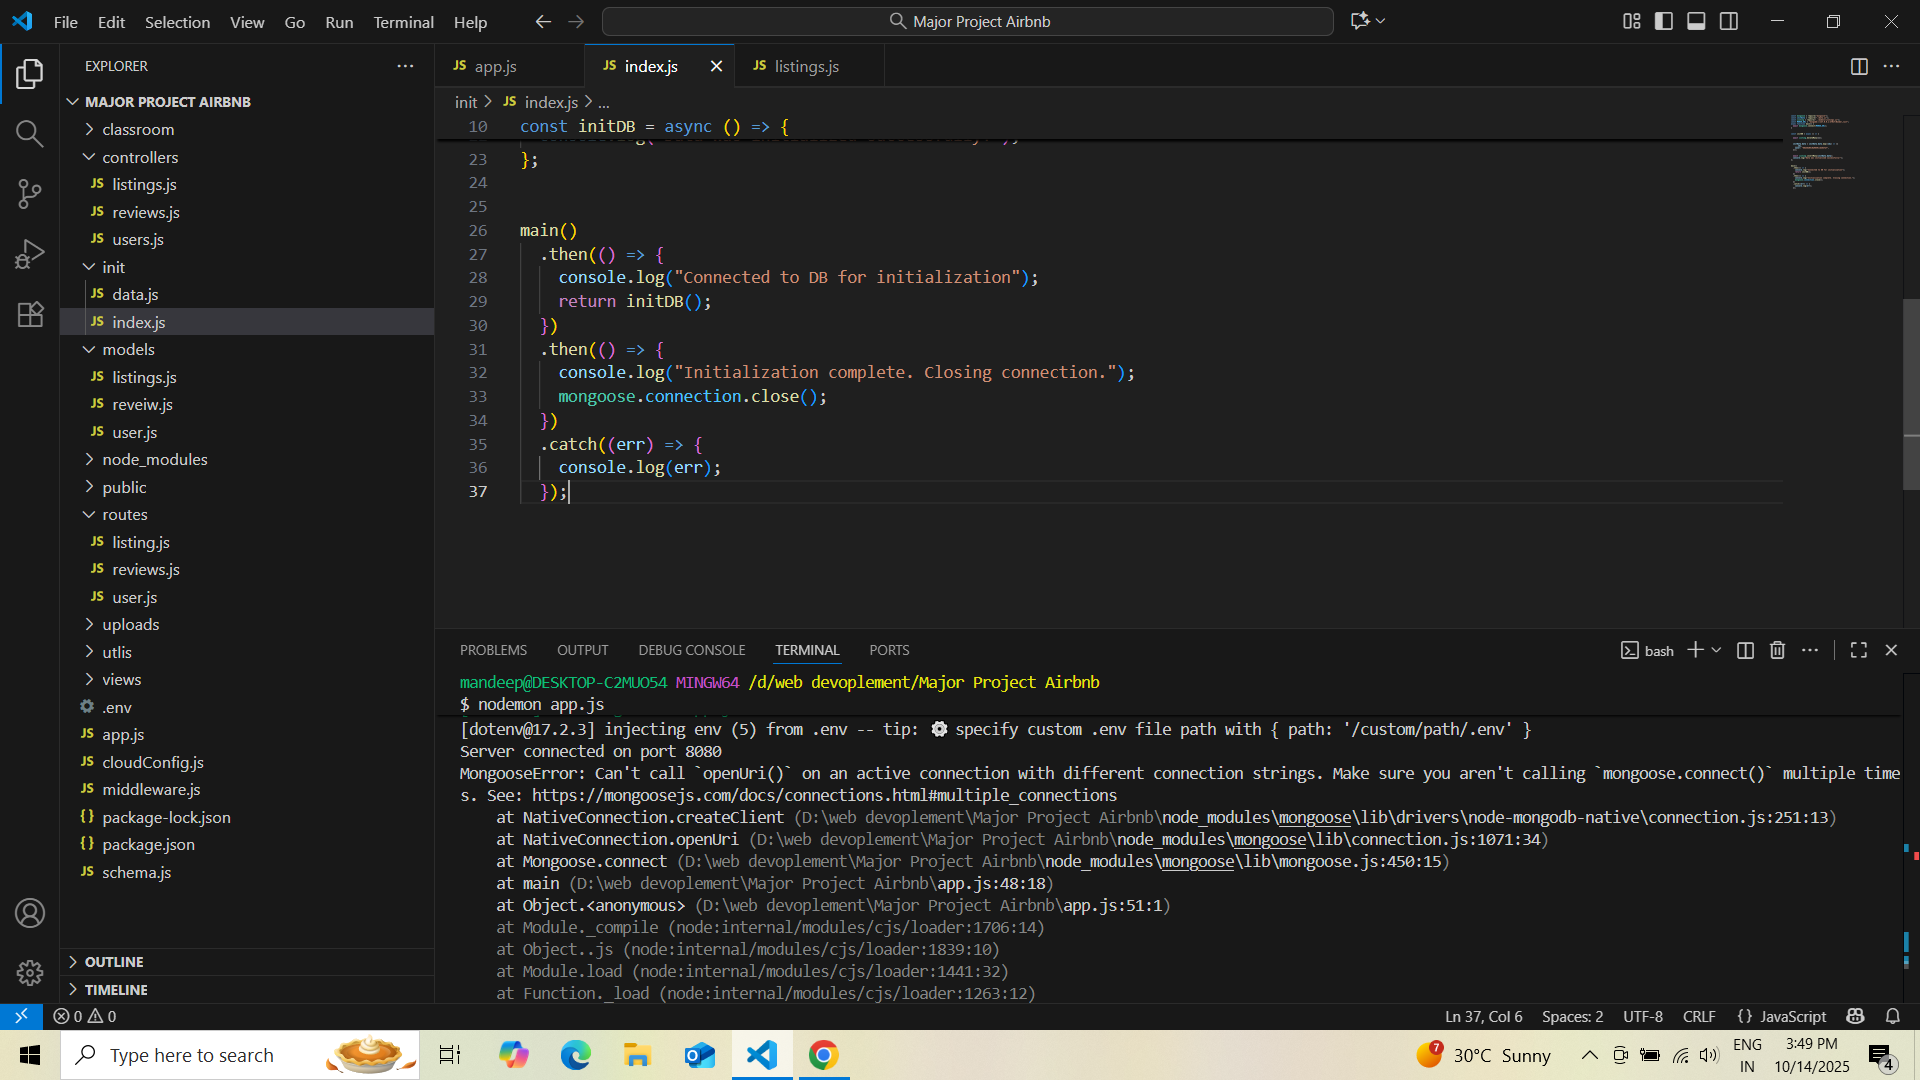This screenshot has height=1080, width=1920.
Task: Open the Extensions view
Action: (x=30, y=314)
